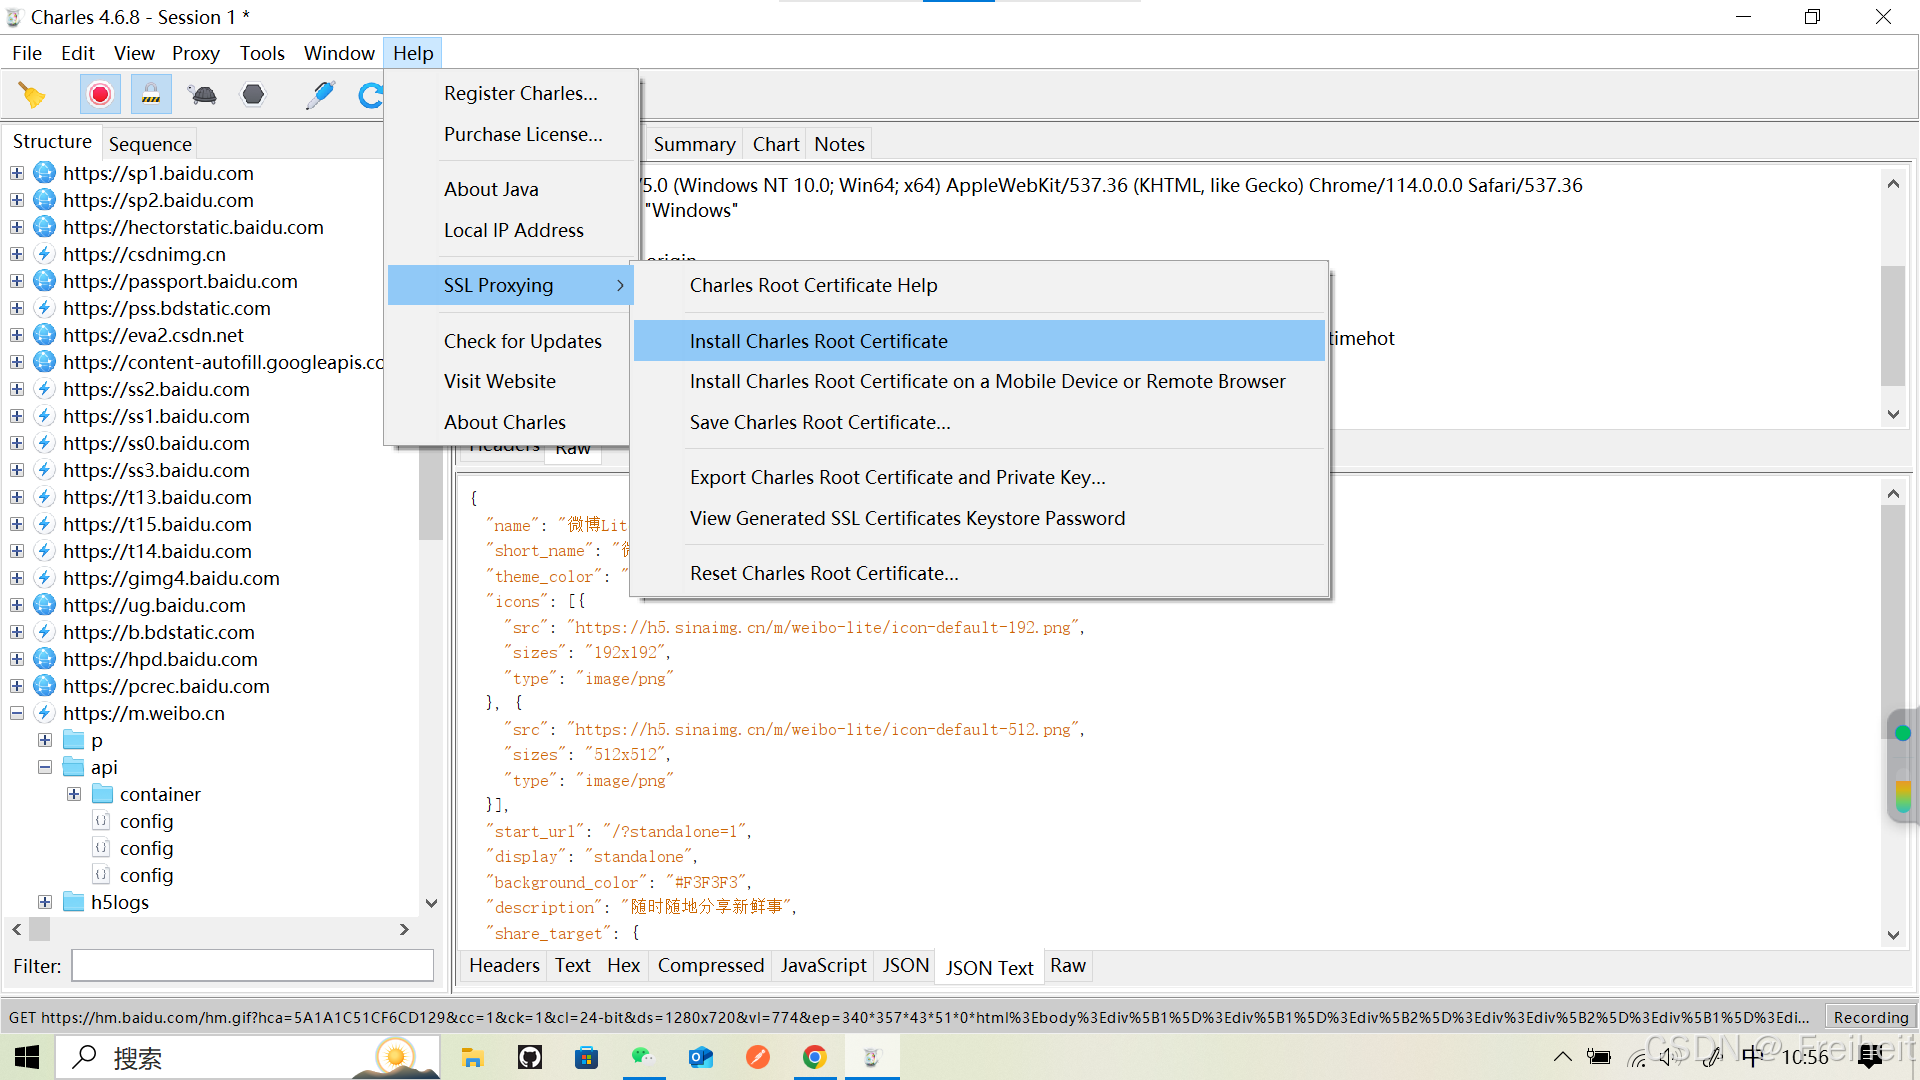Viewport: 1920px width, 1080px height.
Task: Click the request pane scroll-up arrow
Action: point(1893,184)
